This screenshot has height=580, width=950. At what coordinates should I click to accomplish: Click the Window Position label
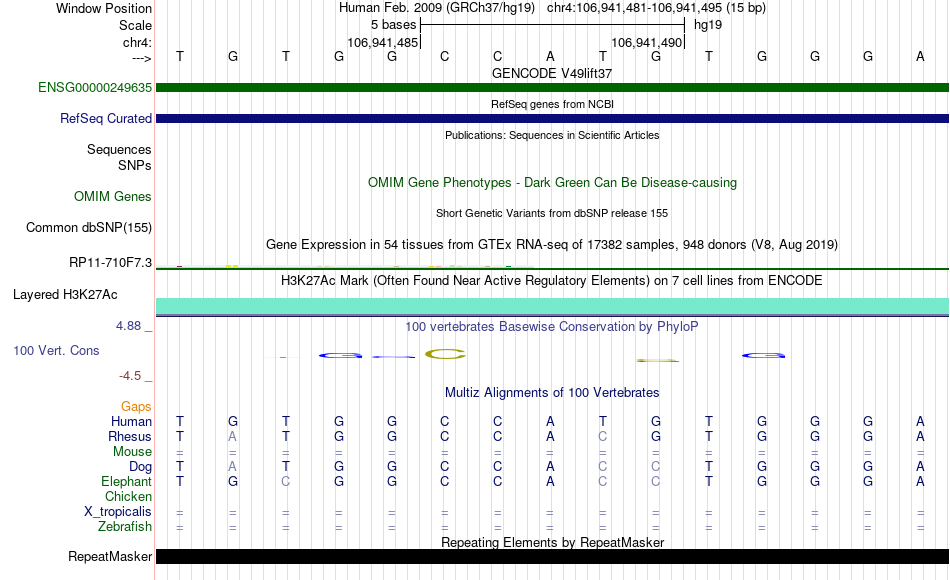point(104,8)
